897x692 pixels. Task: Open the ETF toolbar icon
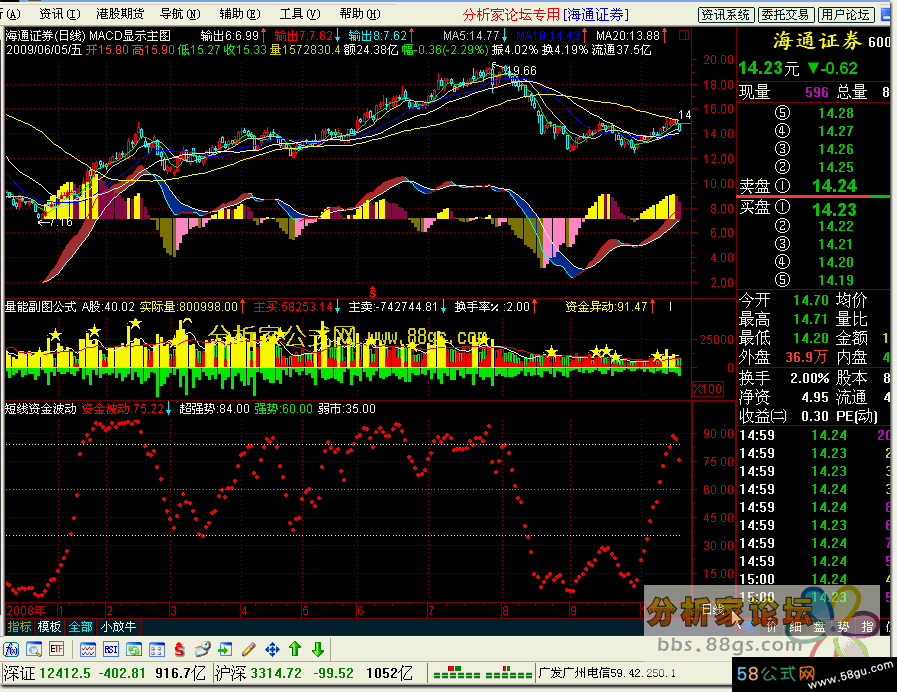(56, 649)
